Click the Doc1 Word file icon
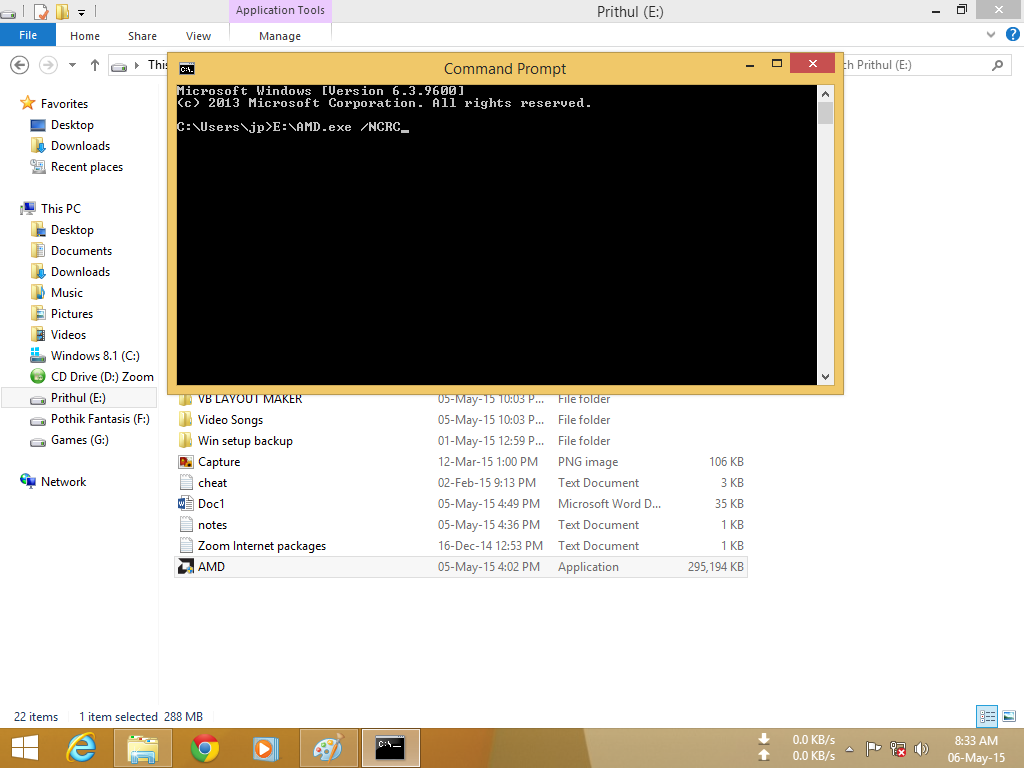 (186, 504)
